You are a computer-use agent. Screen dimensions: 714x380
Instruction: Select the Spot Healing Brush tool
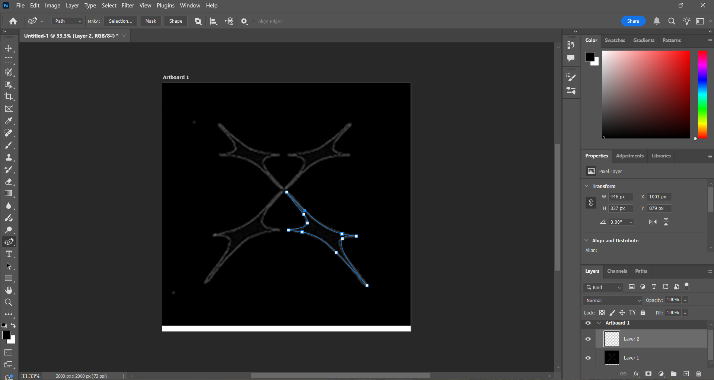click(x=9, y=133)
